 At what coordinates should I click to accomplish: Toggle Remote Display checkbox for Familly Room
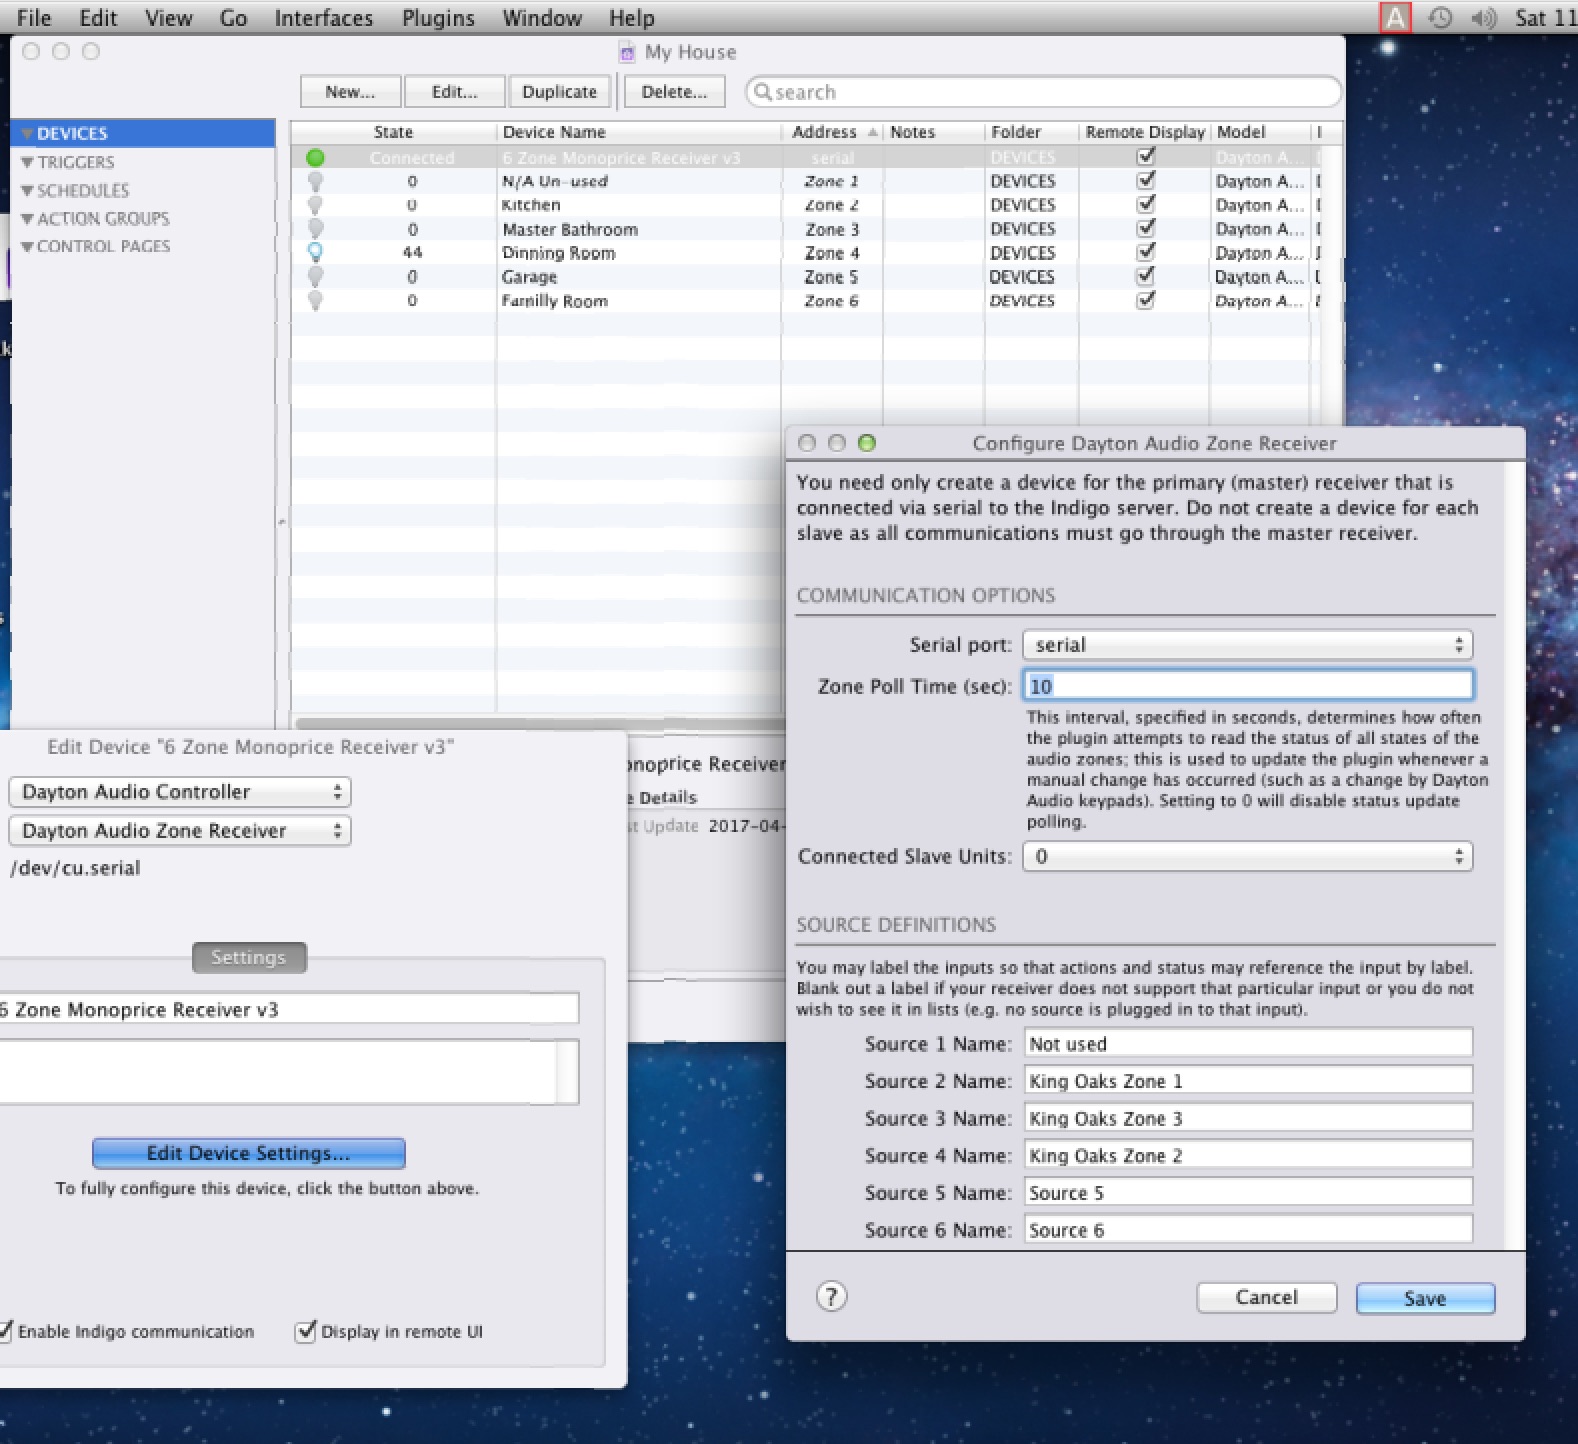click(1146, 300)
